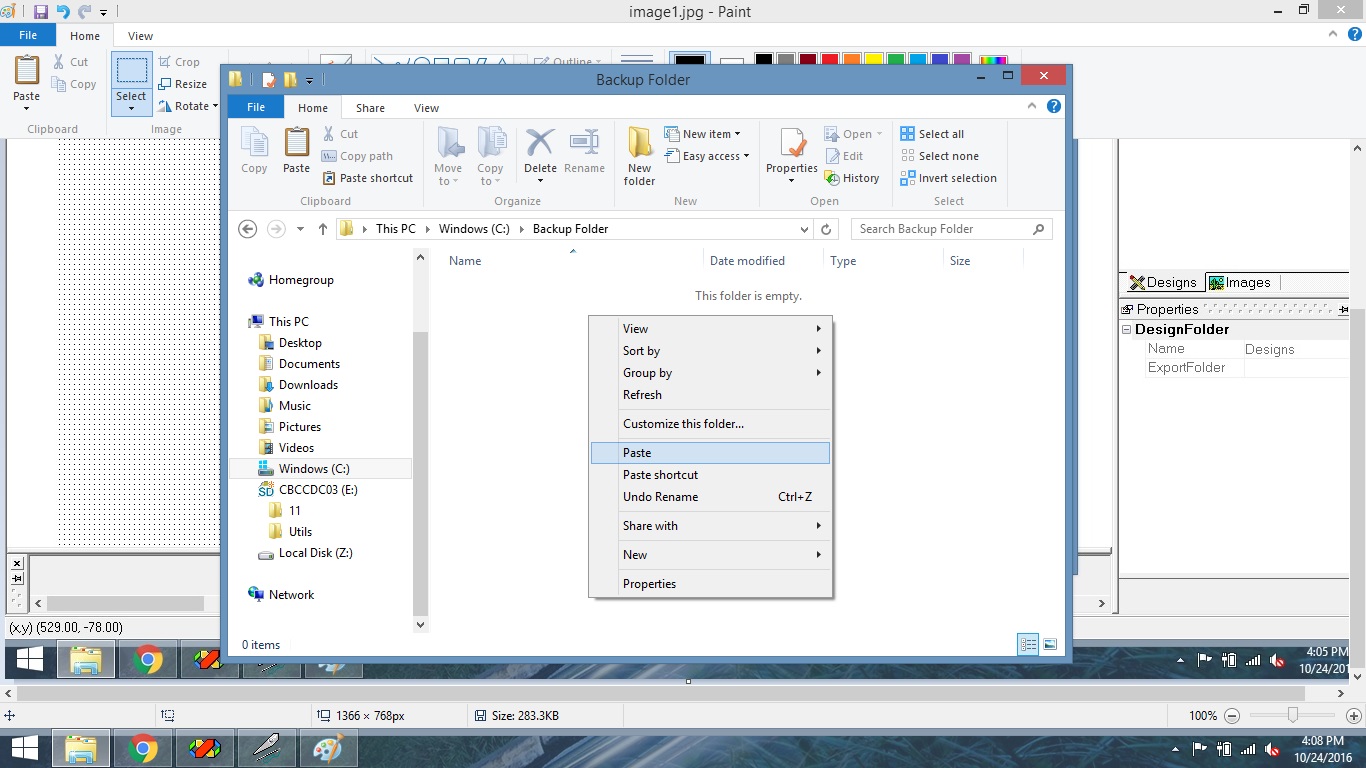
Task: Click the red Delete icon in Backup Folder
Action: (540, 143)
